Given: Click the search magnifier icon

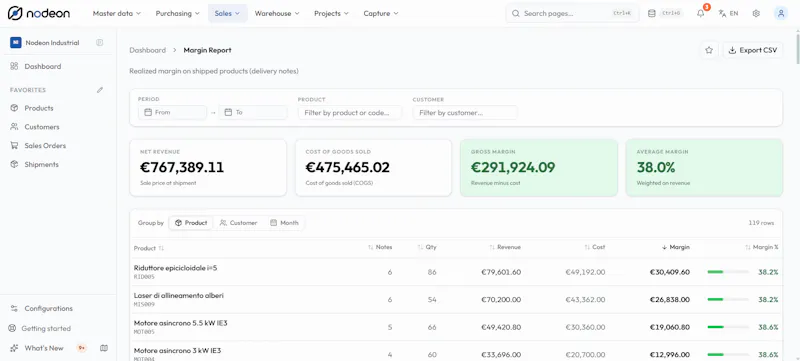Looking at the screenshot, I should point(515,14).
